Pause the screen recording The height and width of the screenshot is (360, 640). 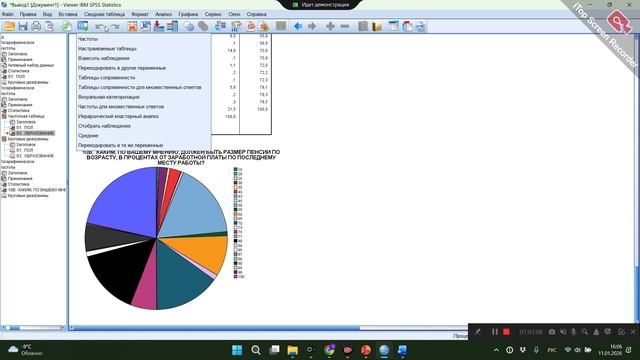pos(494,332)
